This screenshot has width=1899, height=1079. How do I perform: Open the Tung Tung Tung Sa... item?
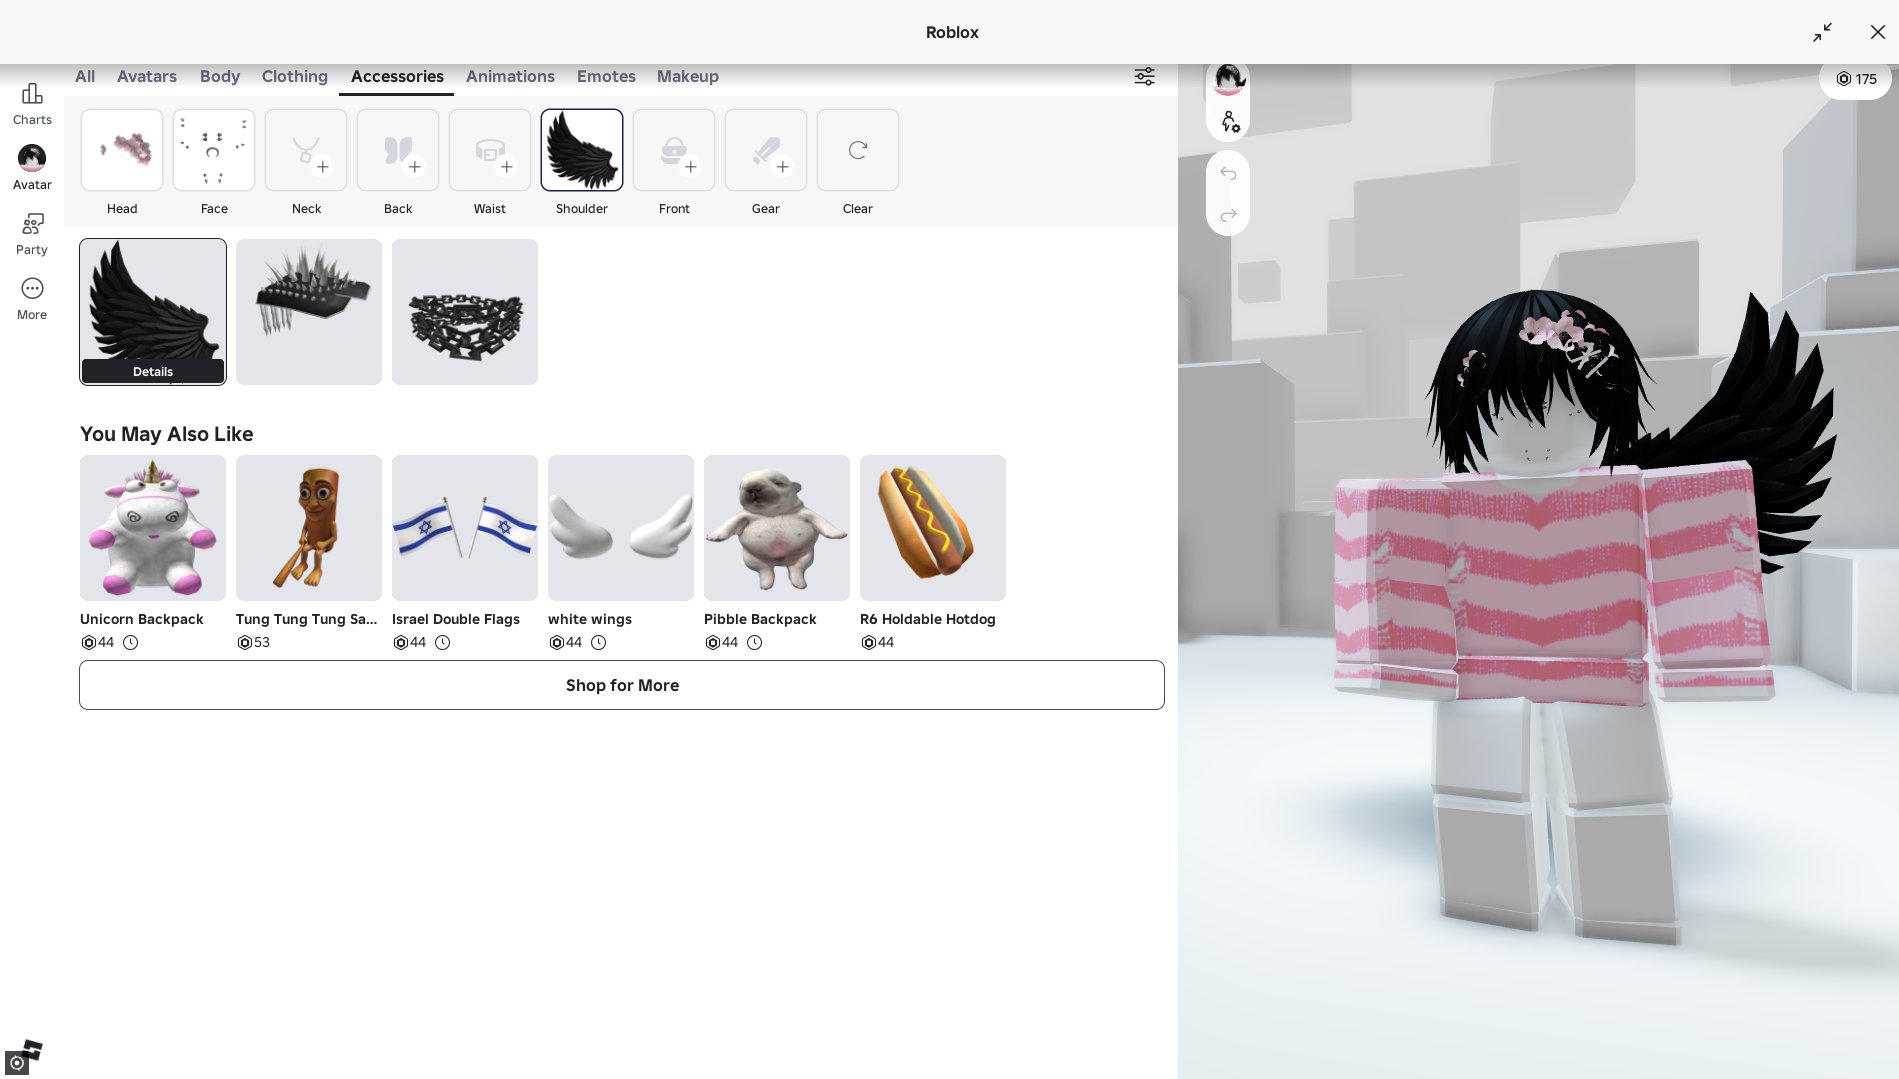coord(309,528)
